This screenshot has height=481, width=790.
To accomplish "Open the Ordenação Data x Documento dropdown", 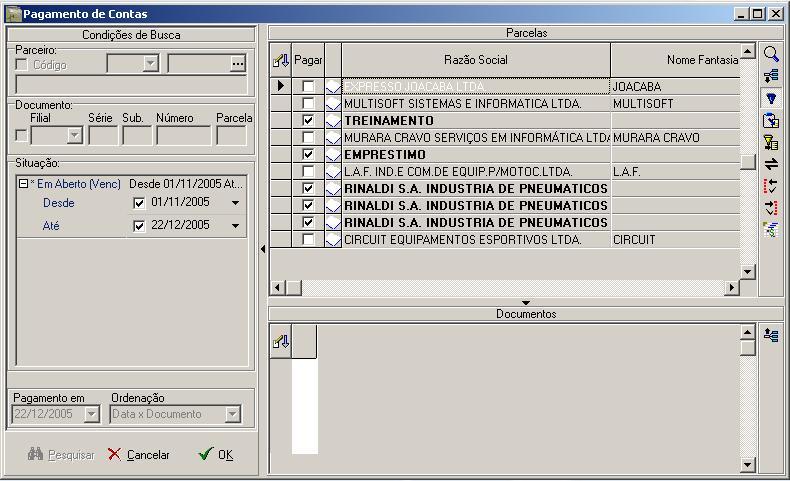I will tap(232, 415).
